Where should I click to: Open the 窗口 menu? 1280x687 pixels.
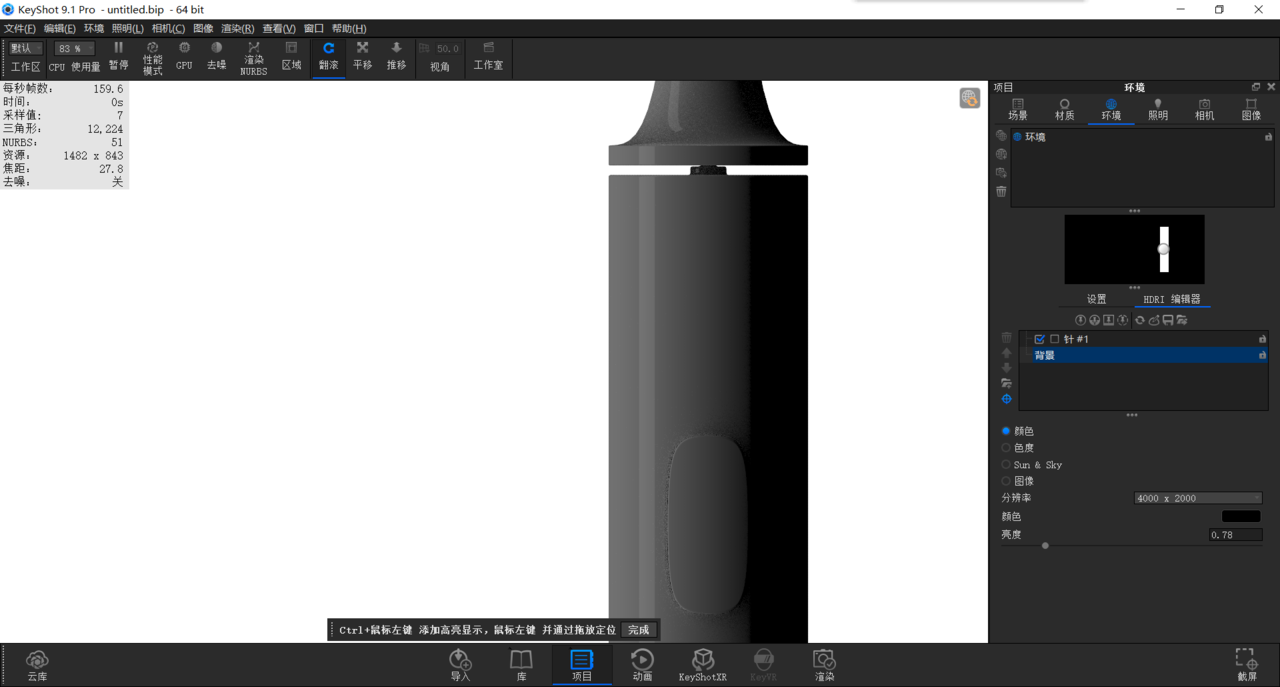click(x=314, y=28)
